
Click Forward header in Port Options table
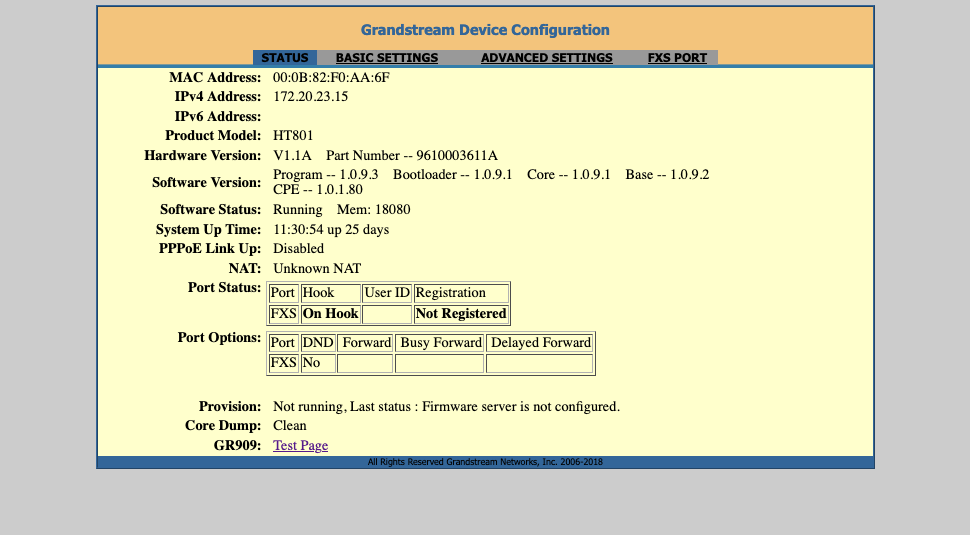[x=365, y=343]
